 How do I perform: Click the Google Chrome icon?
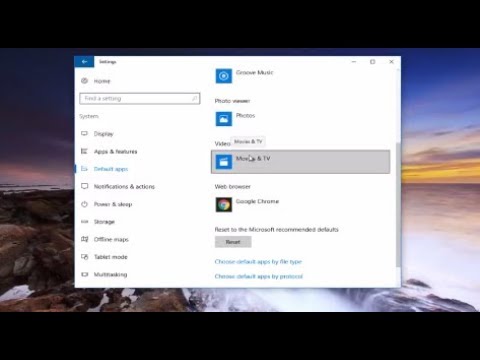(x=224, y=205)
